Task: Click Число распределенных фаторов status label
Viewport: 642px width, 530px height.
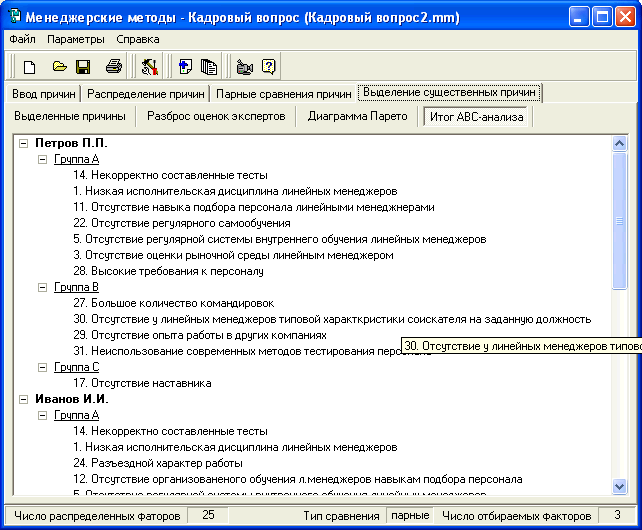Action: [97, 516]
